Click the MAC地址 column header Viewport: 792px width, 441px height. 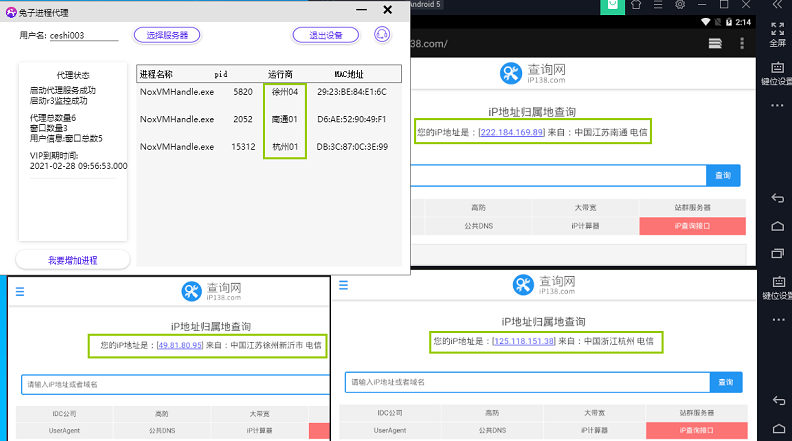tap(349, 74)
